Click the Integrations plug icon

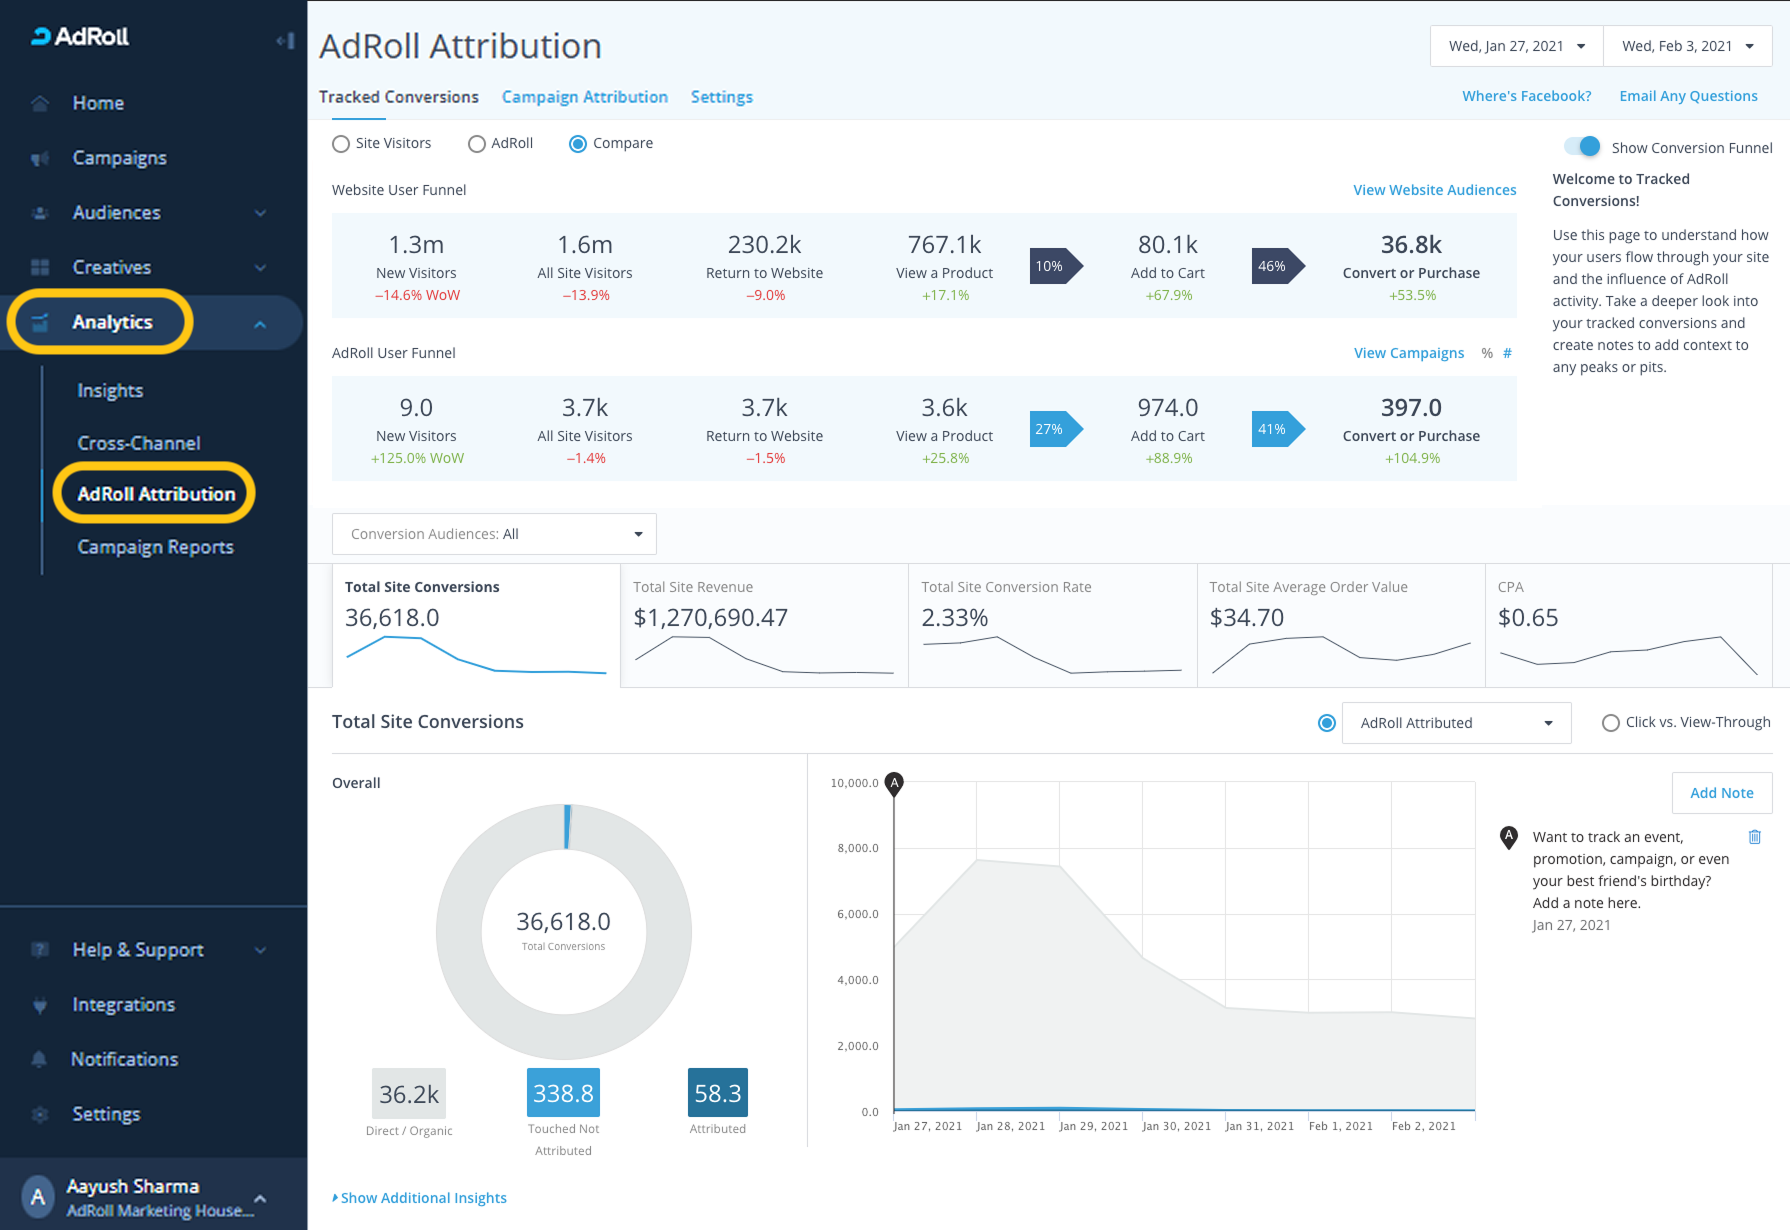(40, 1005)
